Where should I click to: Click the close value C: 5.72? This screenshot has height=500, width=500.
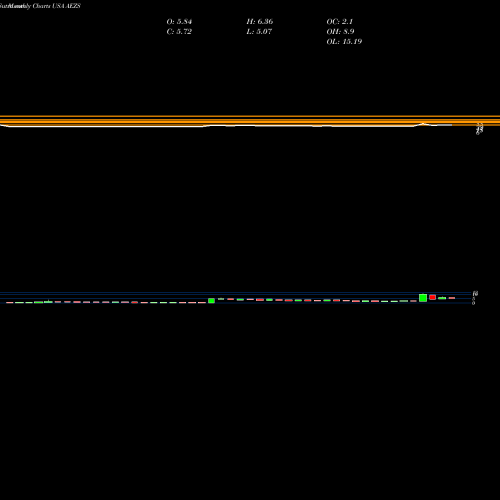click(179, 31)
